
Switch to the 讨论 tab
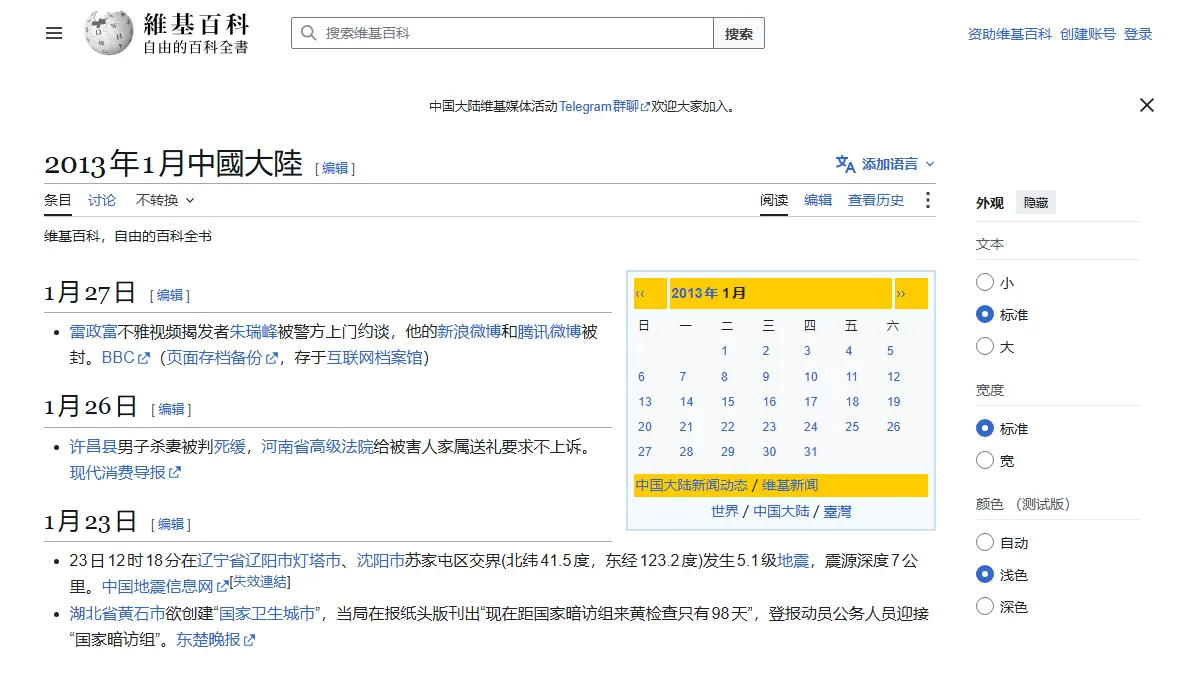point(102,200)
